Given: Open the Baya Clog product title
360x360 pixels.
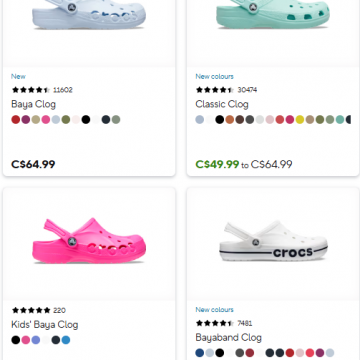Looking at the screenshot, I should click(33, 104).
